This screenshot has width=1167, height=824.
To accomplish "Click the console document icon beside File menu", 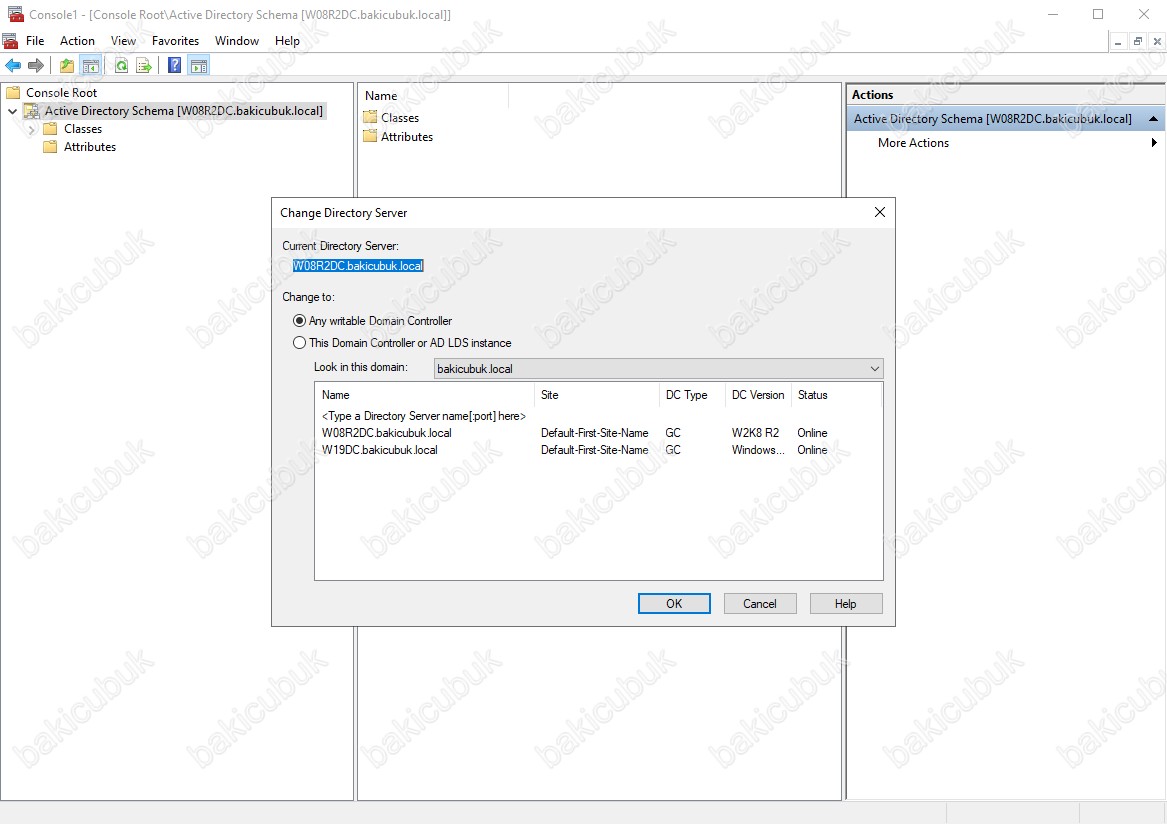I will (10, 40).
